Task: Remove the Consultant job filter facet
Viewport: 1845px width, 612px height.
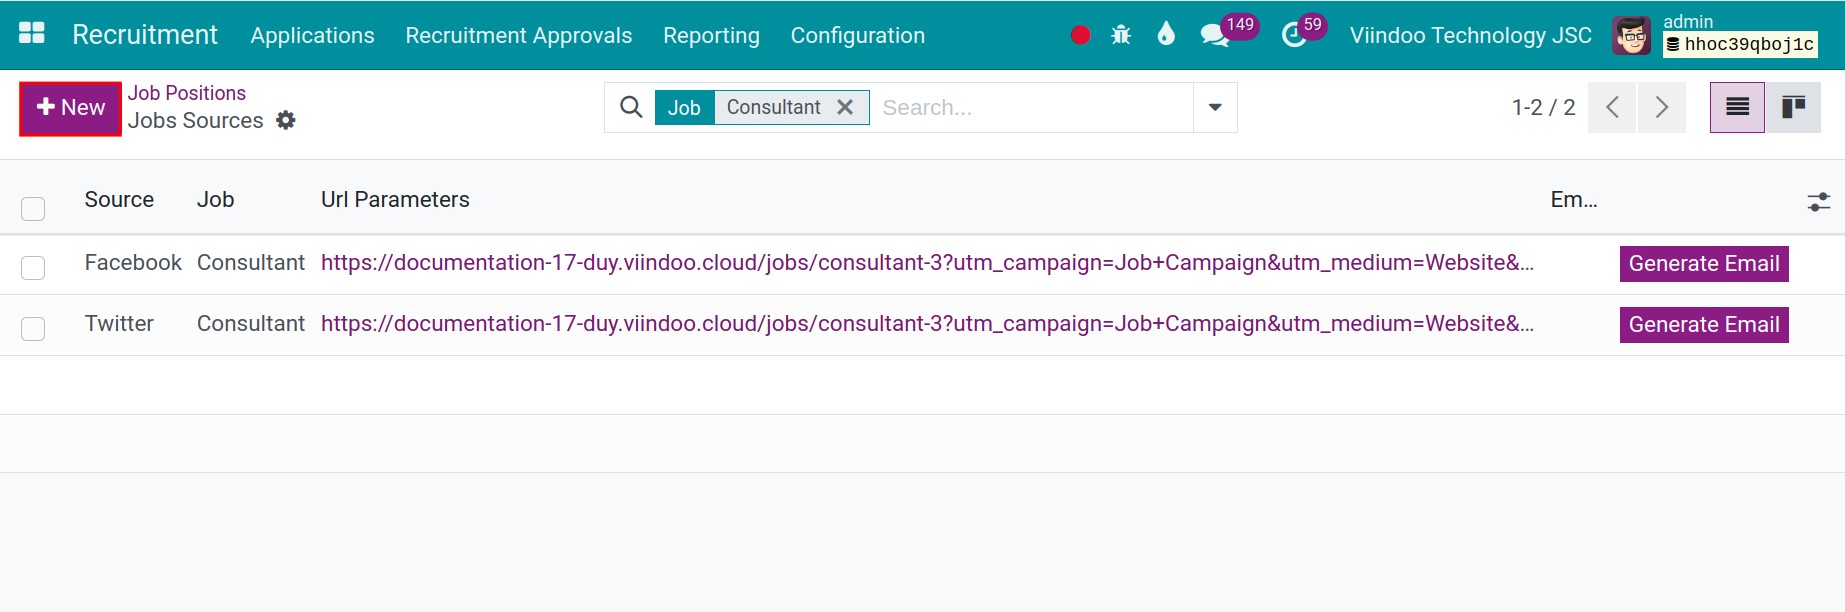Action: (845, 107)
